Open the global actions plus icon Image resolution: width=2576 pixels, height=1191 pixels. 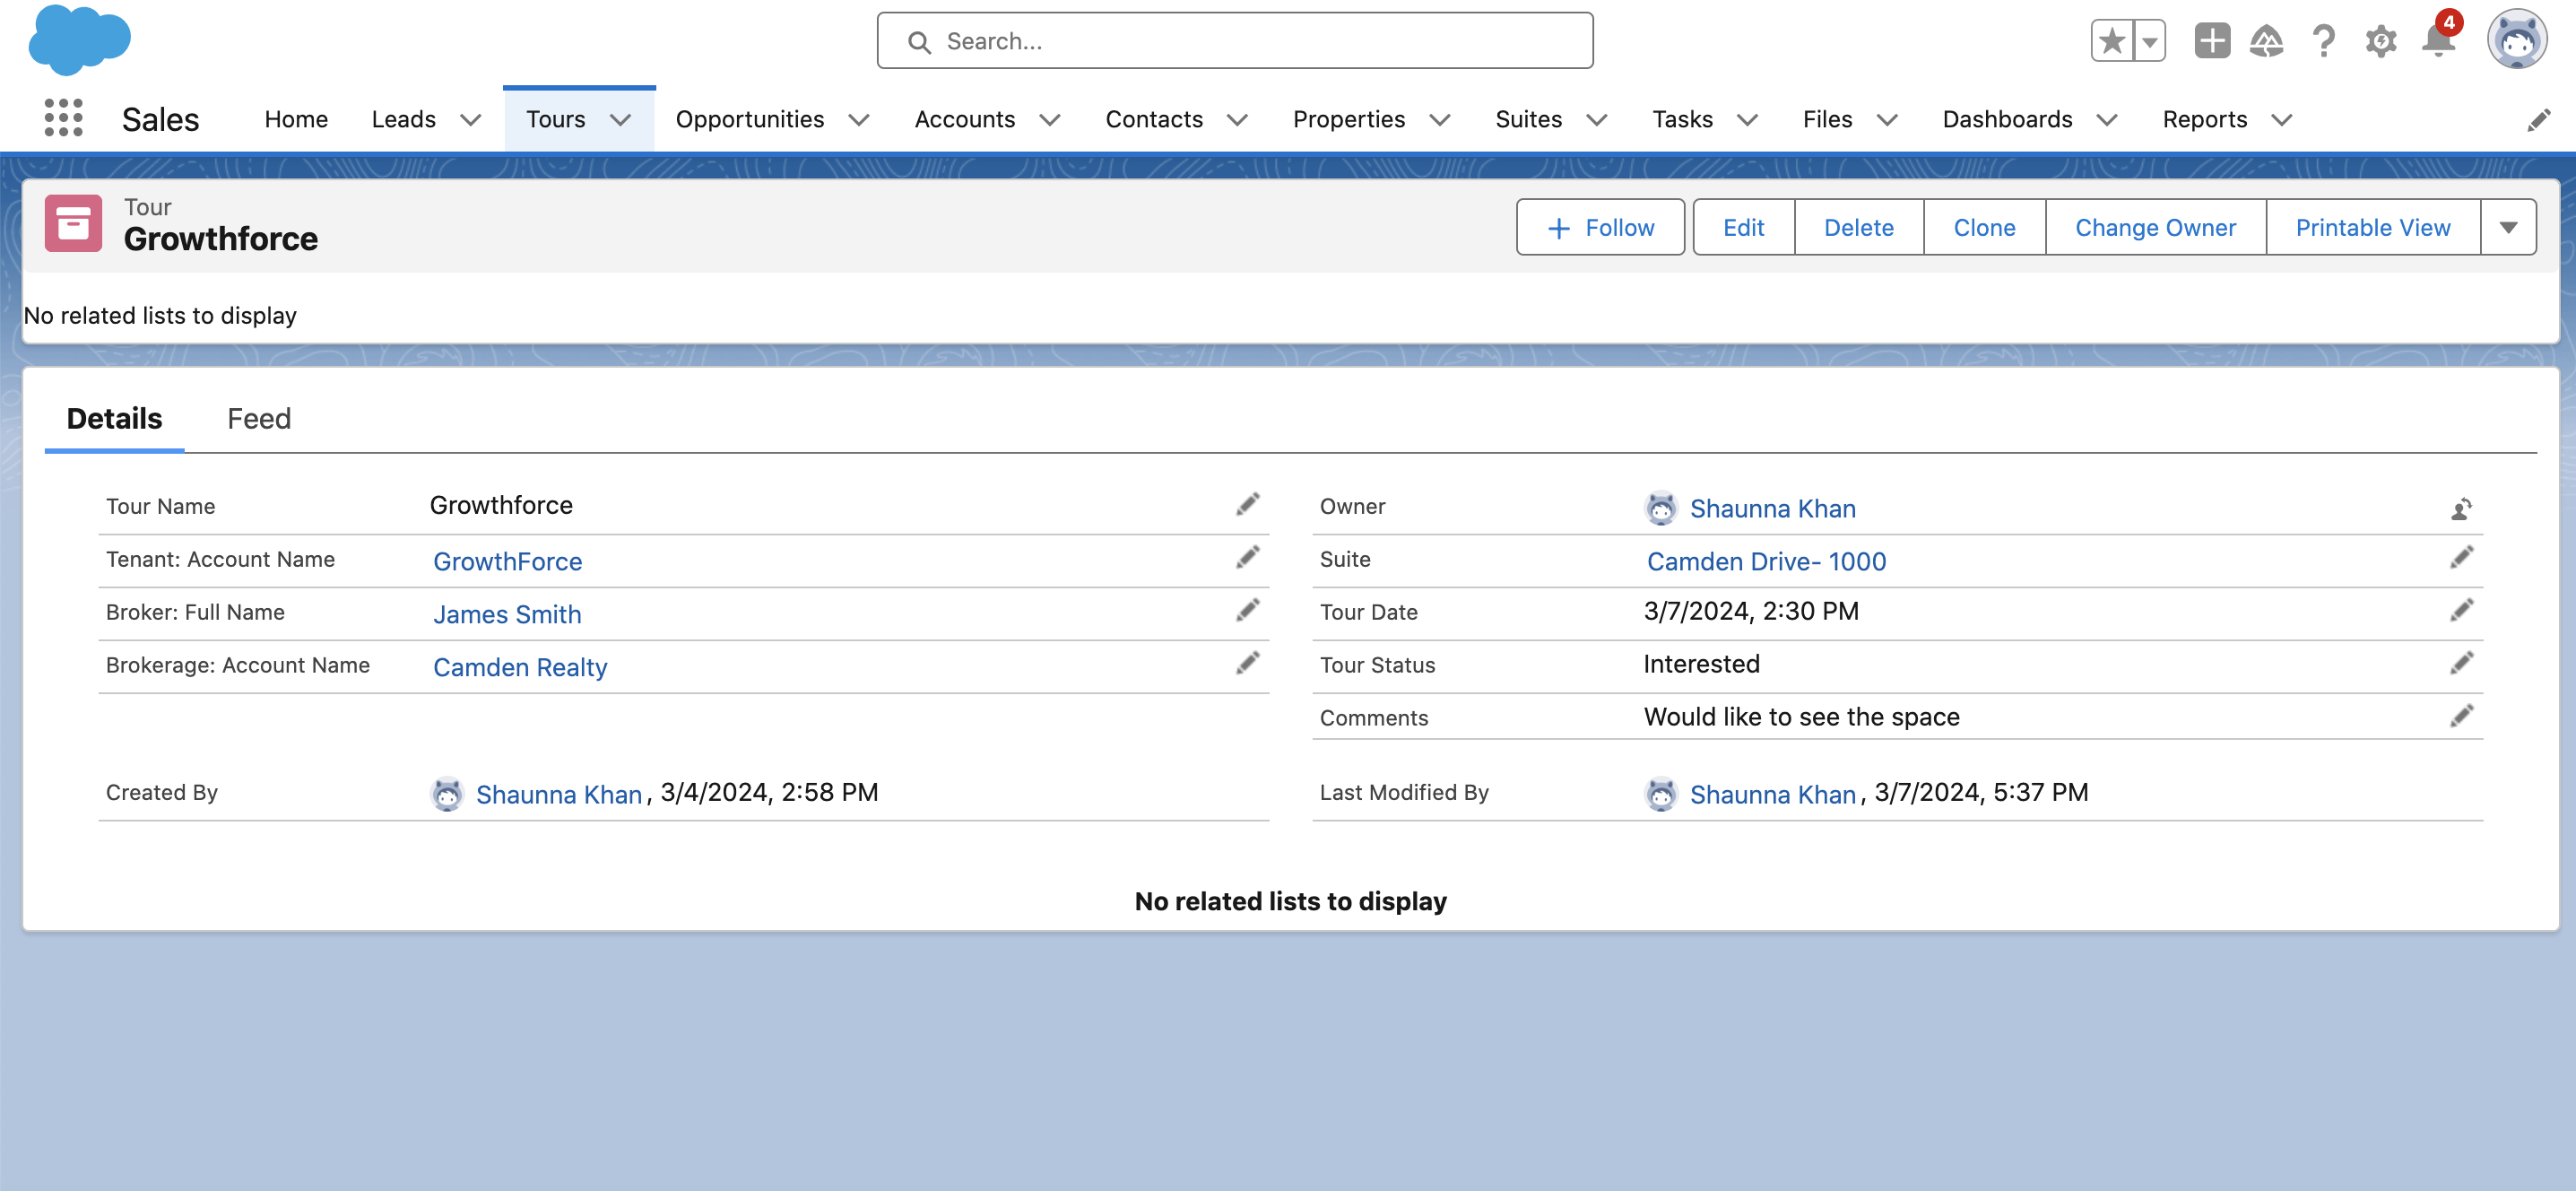(2212, 41)
